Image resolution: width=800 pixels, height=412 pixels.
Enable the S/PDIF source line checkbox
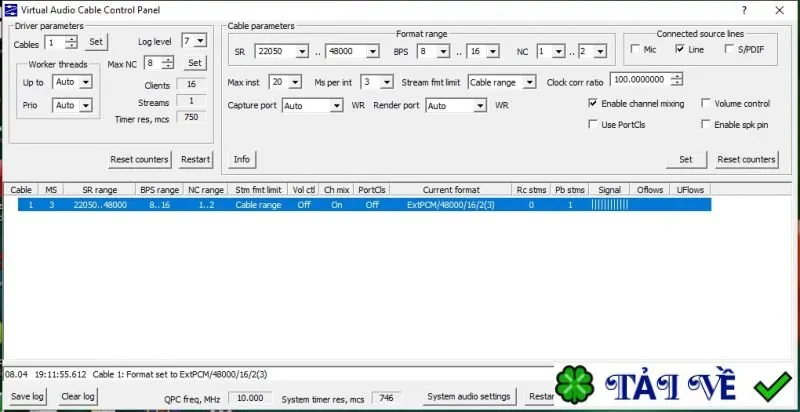point(729,49)
